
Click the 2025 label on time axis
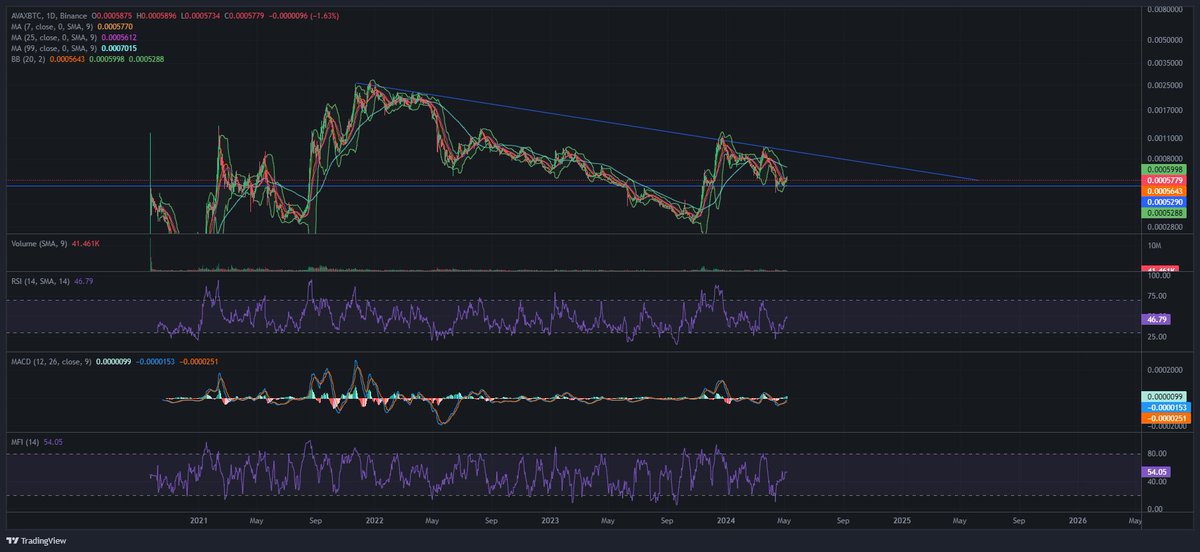pyautogui.click(x=902, y=521)
